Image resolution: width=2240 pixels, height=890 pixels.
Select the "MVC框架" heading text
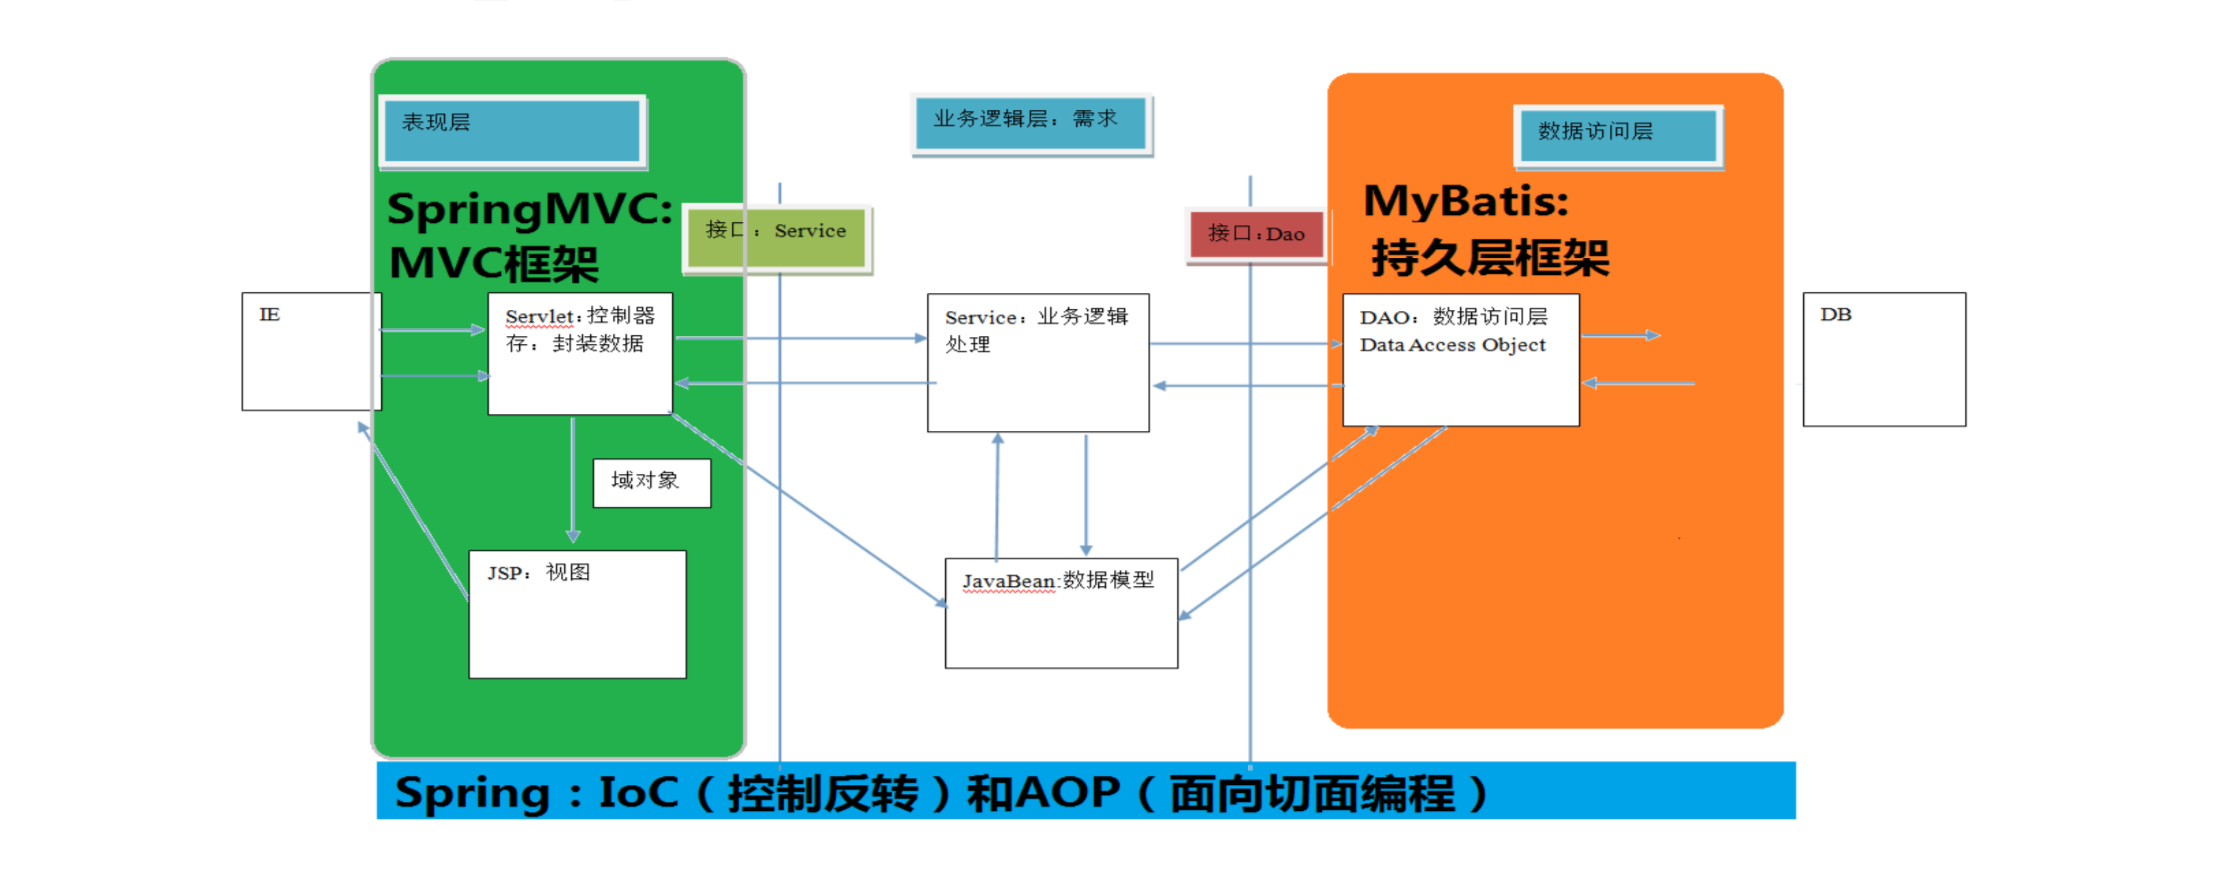[x=493, y=264]
